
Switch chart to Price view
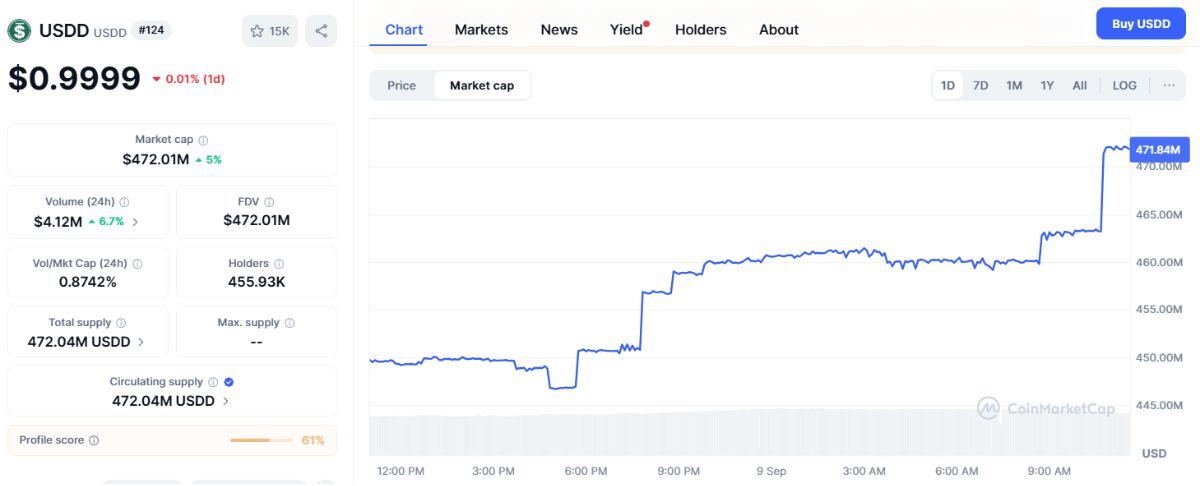tap(402, 85)
